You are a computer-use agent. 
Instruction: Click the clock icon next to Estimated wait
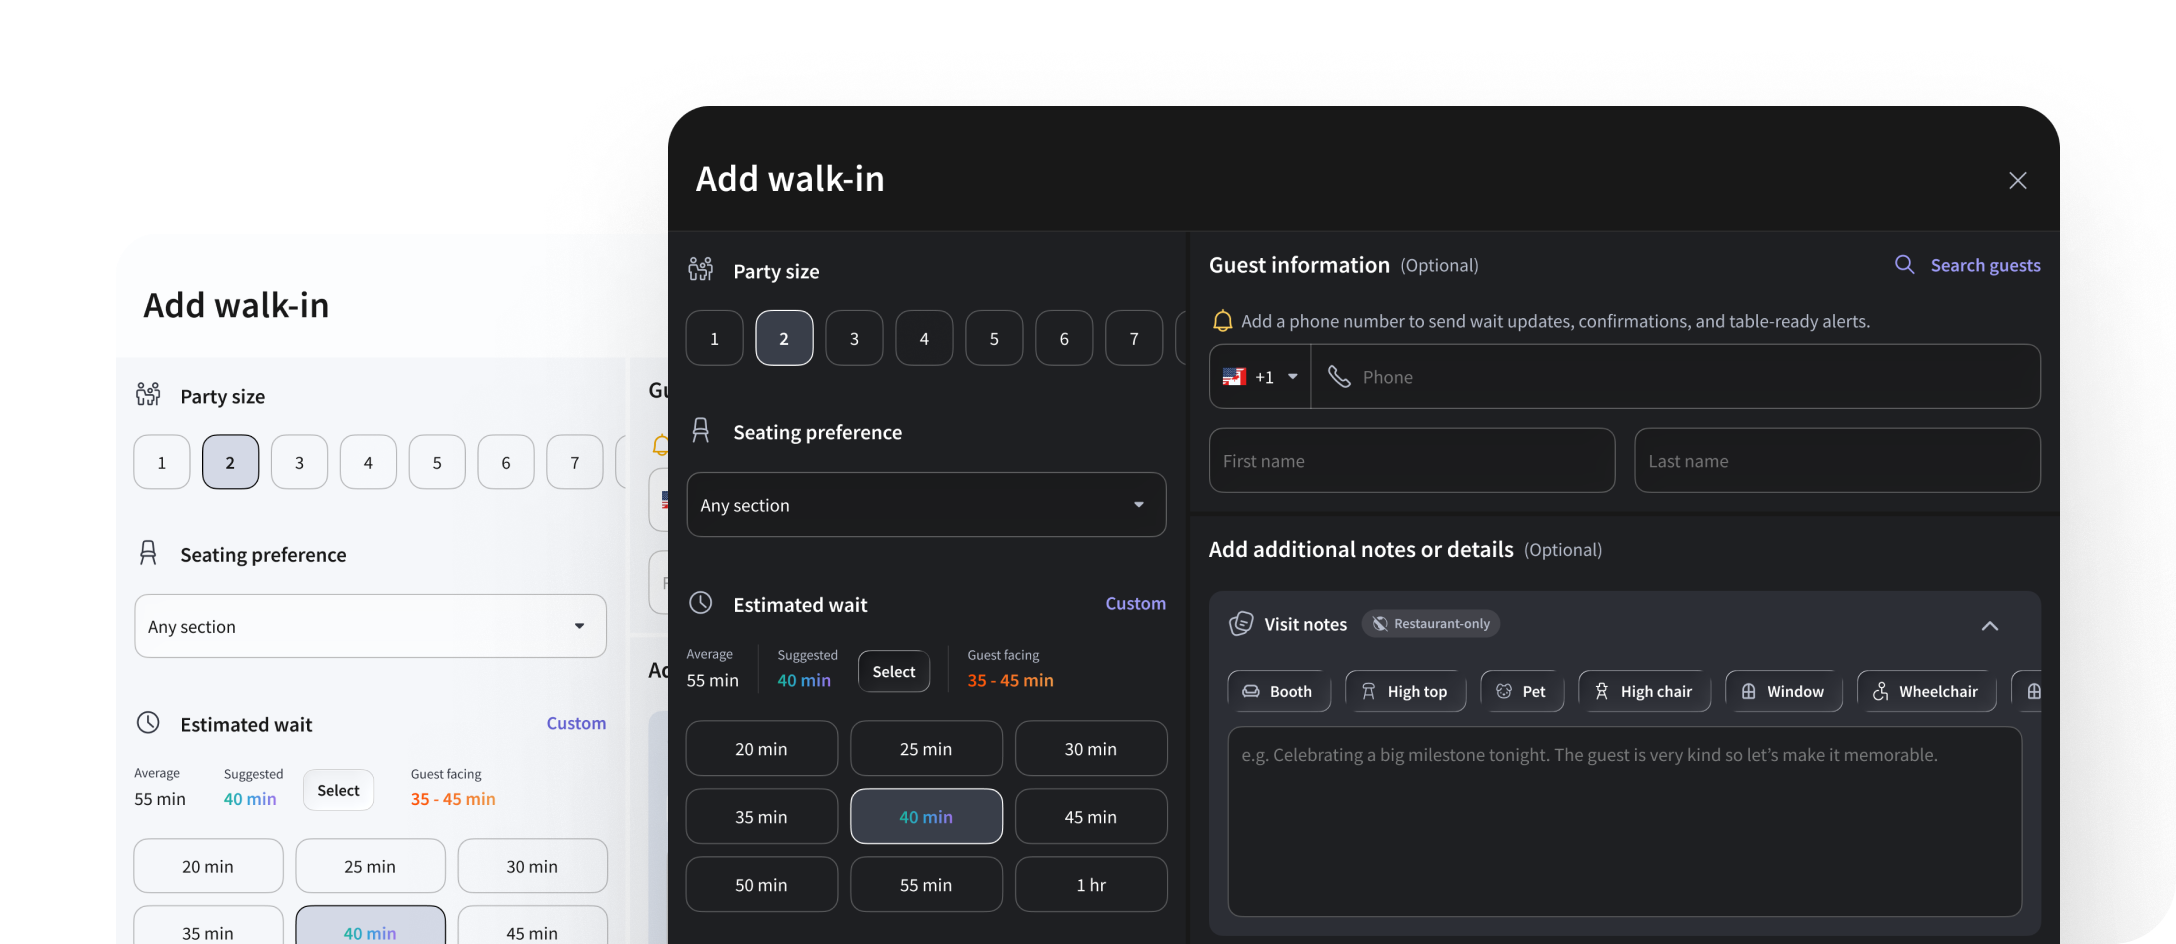point(700,603)
